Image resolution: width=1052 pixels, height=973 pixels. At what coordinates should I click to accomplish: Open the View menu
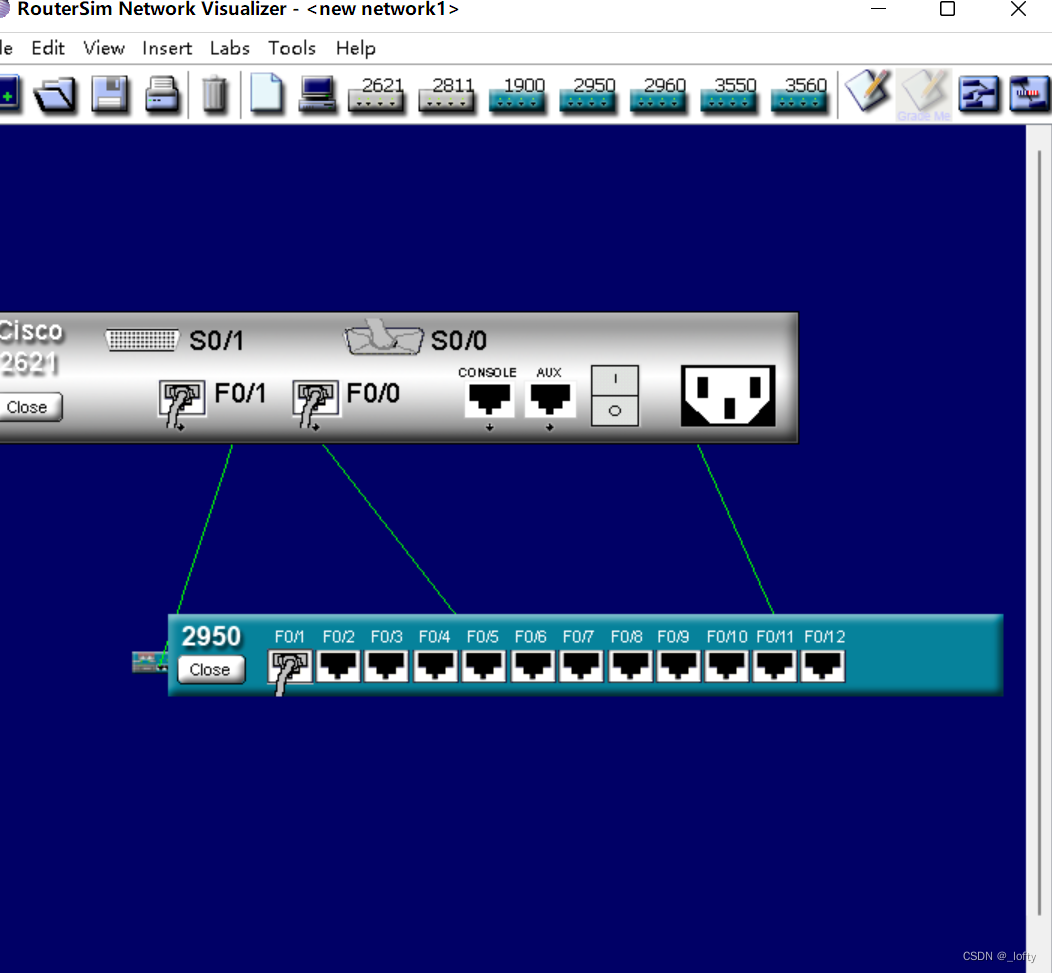104,48
